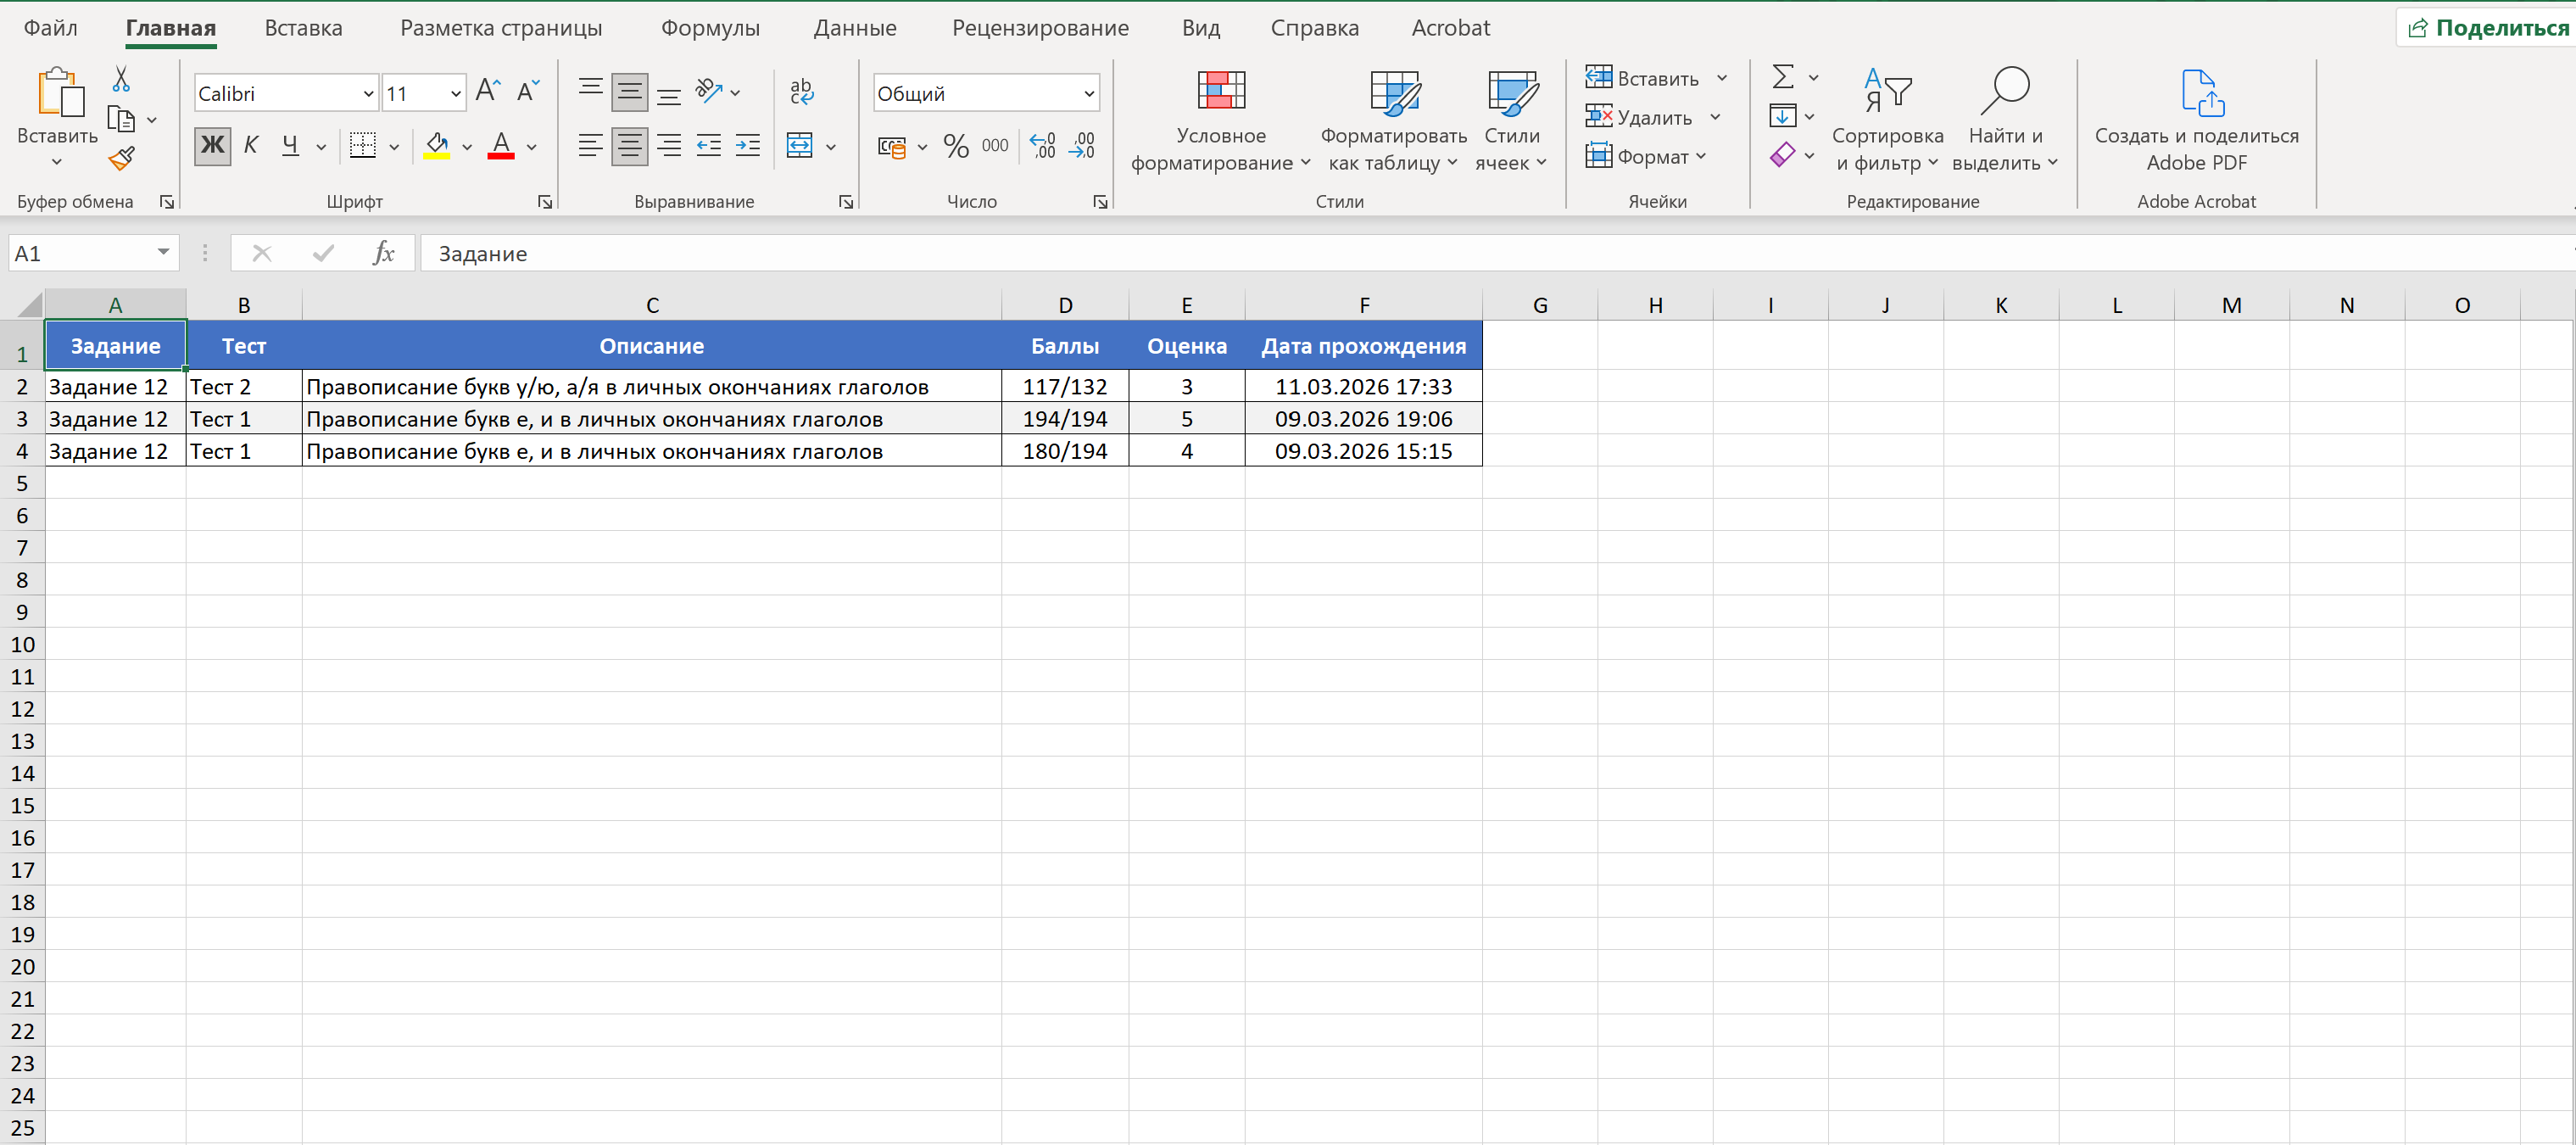Viewport: 2576px width, 1145px height.
Task: Select cell containing 194/194 score
Action: point(1064,419)
